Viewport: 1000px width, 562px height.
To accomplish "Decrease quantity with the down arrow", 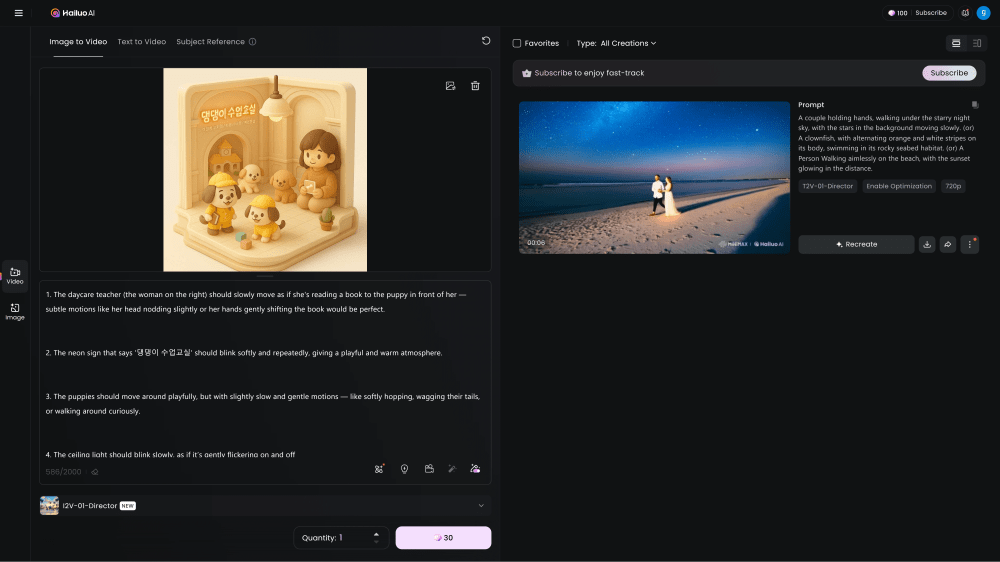I will (376, 542).
